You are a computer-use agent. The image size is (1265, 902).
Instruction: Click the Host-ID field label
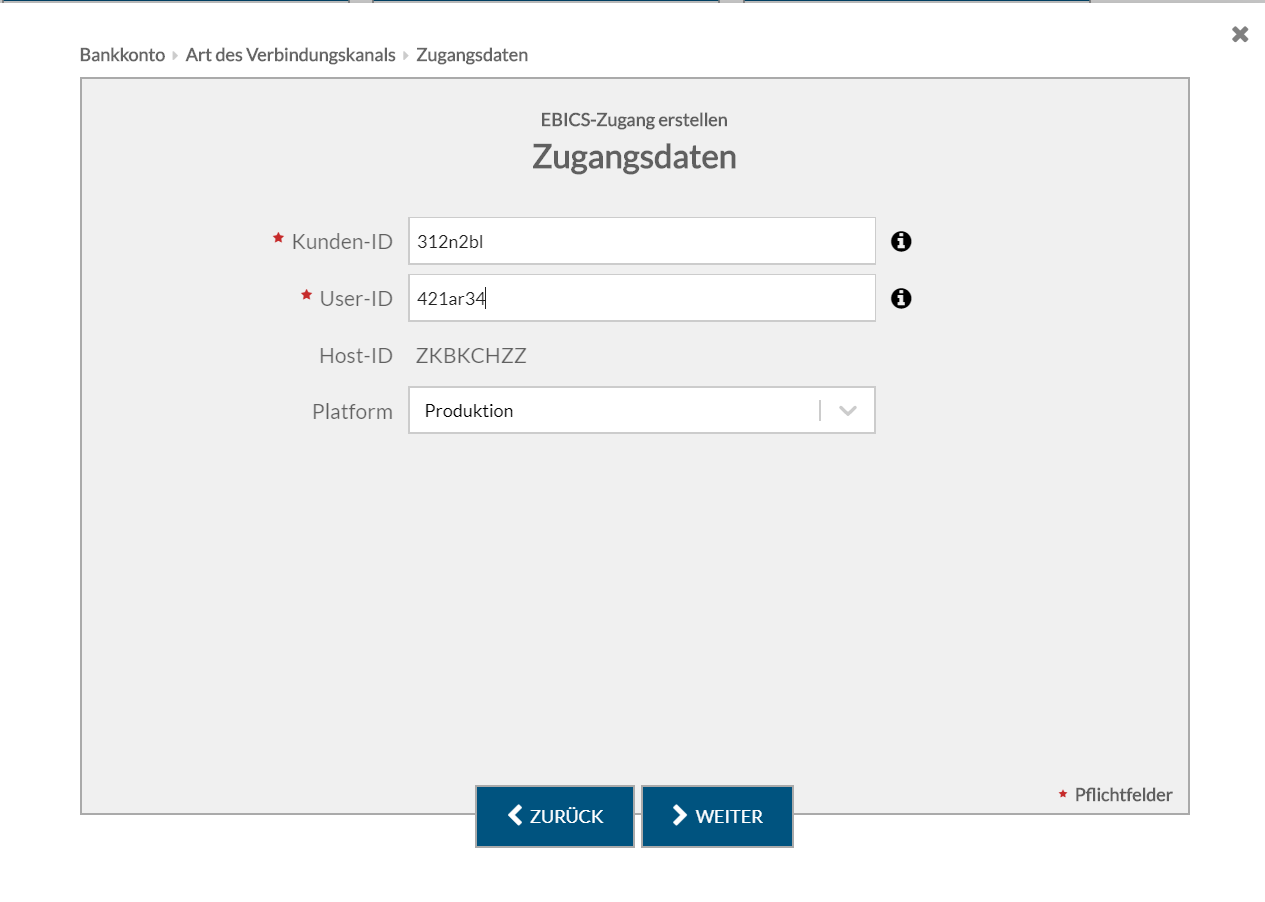tap(356, 355)
